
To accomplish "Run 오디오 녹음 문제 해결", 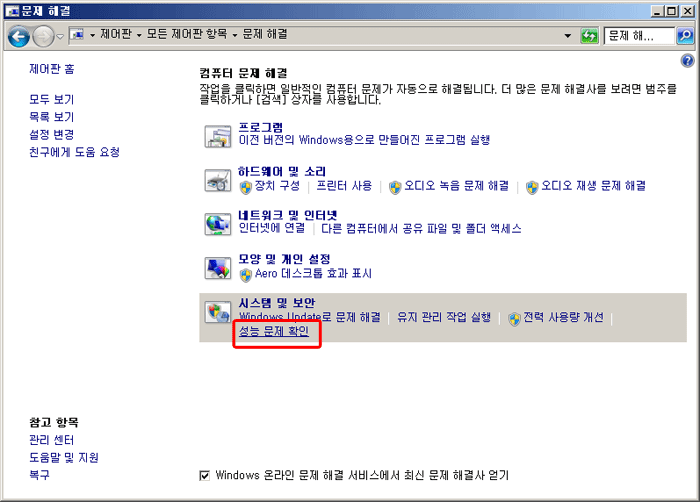I will (x=456, y=186).
